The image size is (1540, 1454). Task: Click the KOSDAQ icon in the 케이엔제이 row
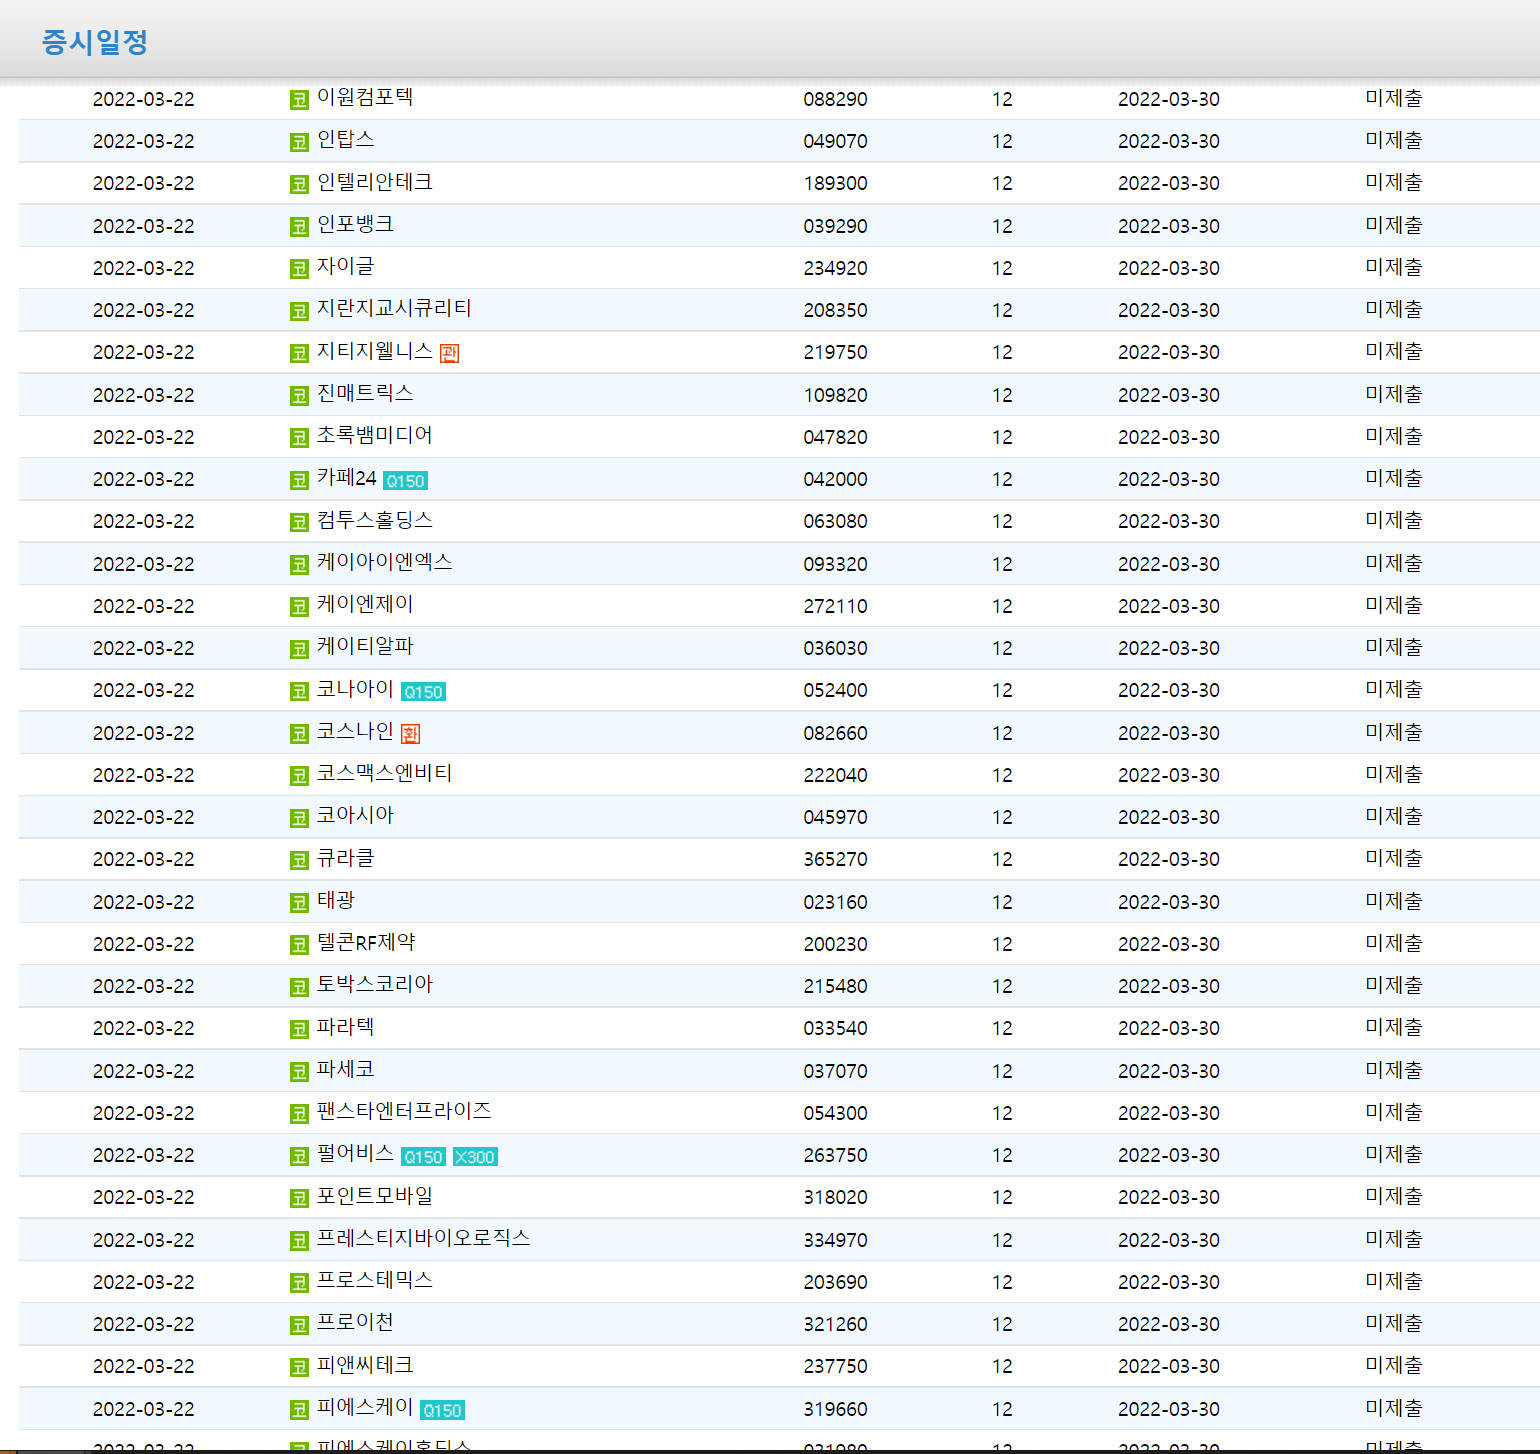299,607
